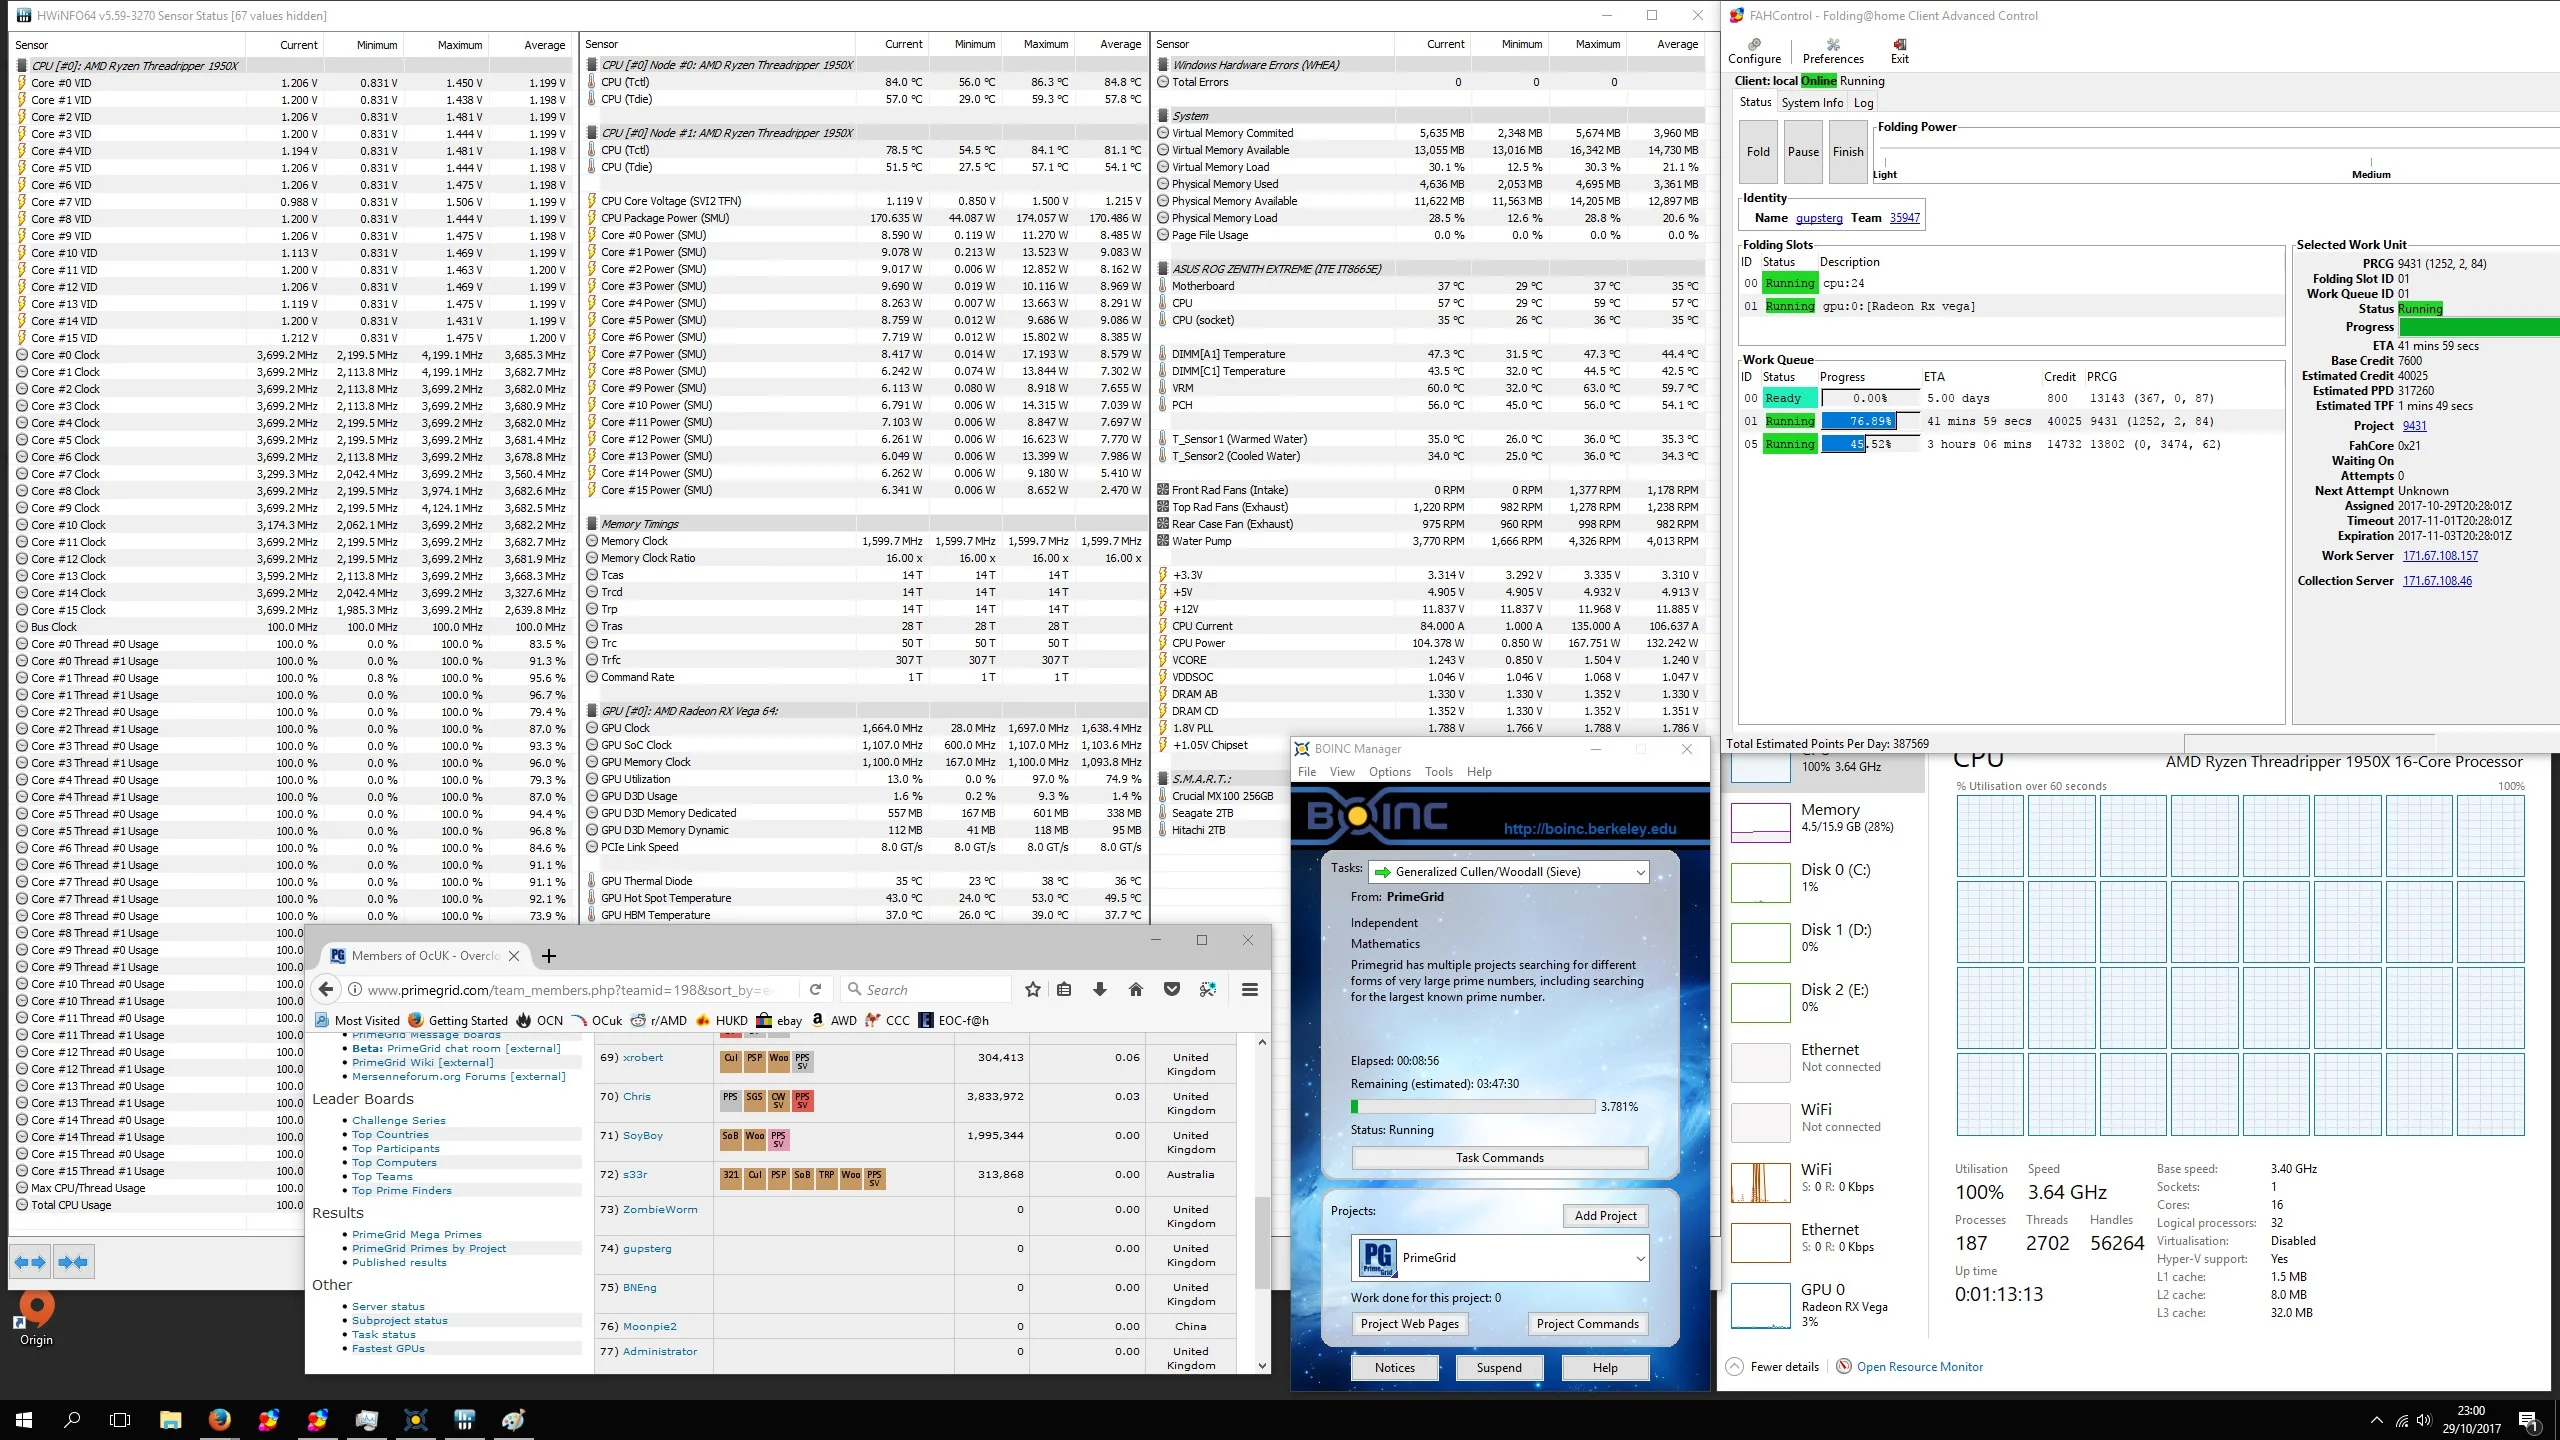2560x1440 pixels.
Task: Bookmark this page with star icon
Action: pyautogui.click(x=1032, y=989)
